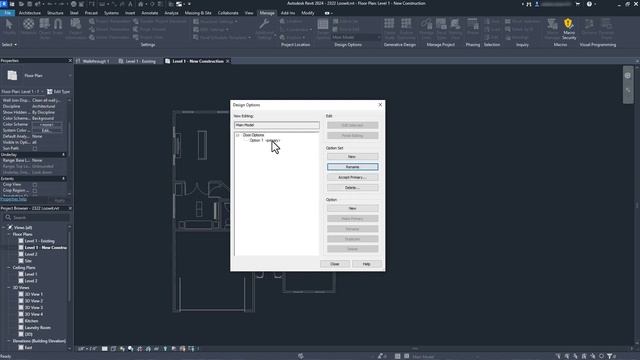Open the view navigation wheel icon

[627, 76]
